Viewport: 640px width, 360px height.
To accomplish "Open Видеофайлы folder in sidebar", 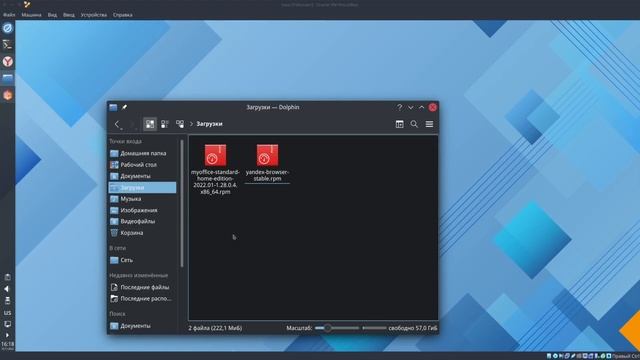I will click(142, 222).
